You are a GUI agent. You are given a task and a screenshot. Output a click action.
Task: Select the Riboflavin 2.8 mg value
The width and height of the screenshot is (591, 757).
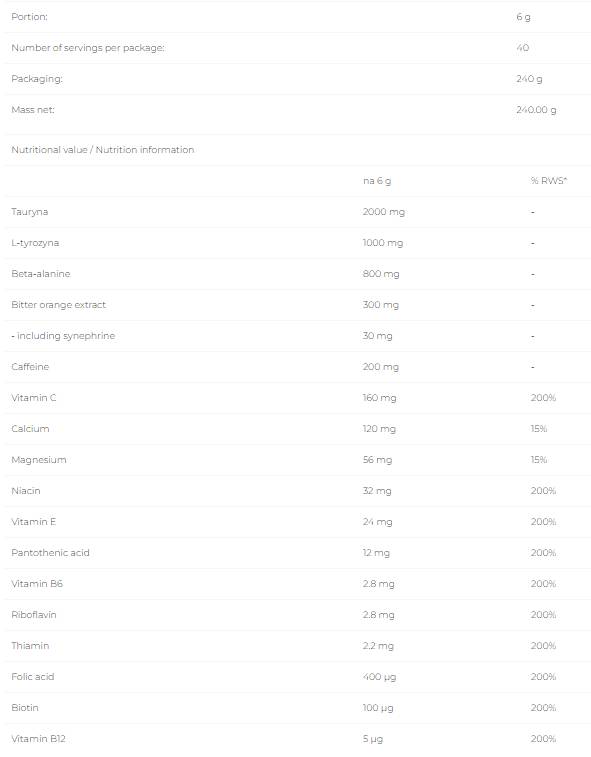378,615
